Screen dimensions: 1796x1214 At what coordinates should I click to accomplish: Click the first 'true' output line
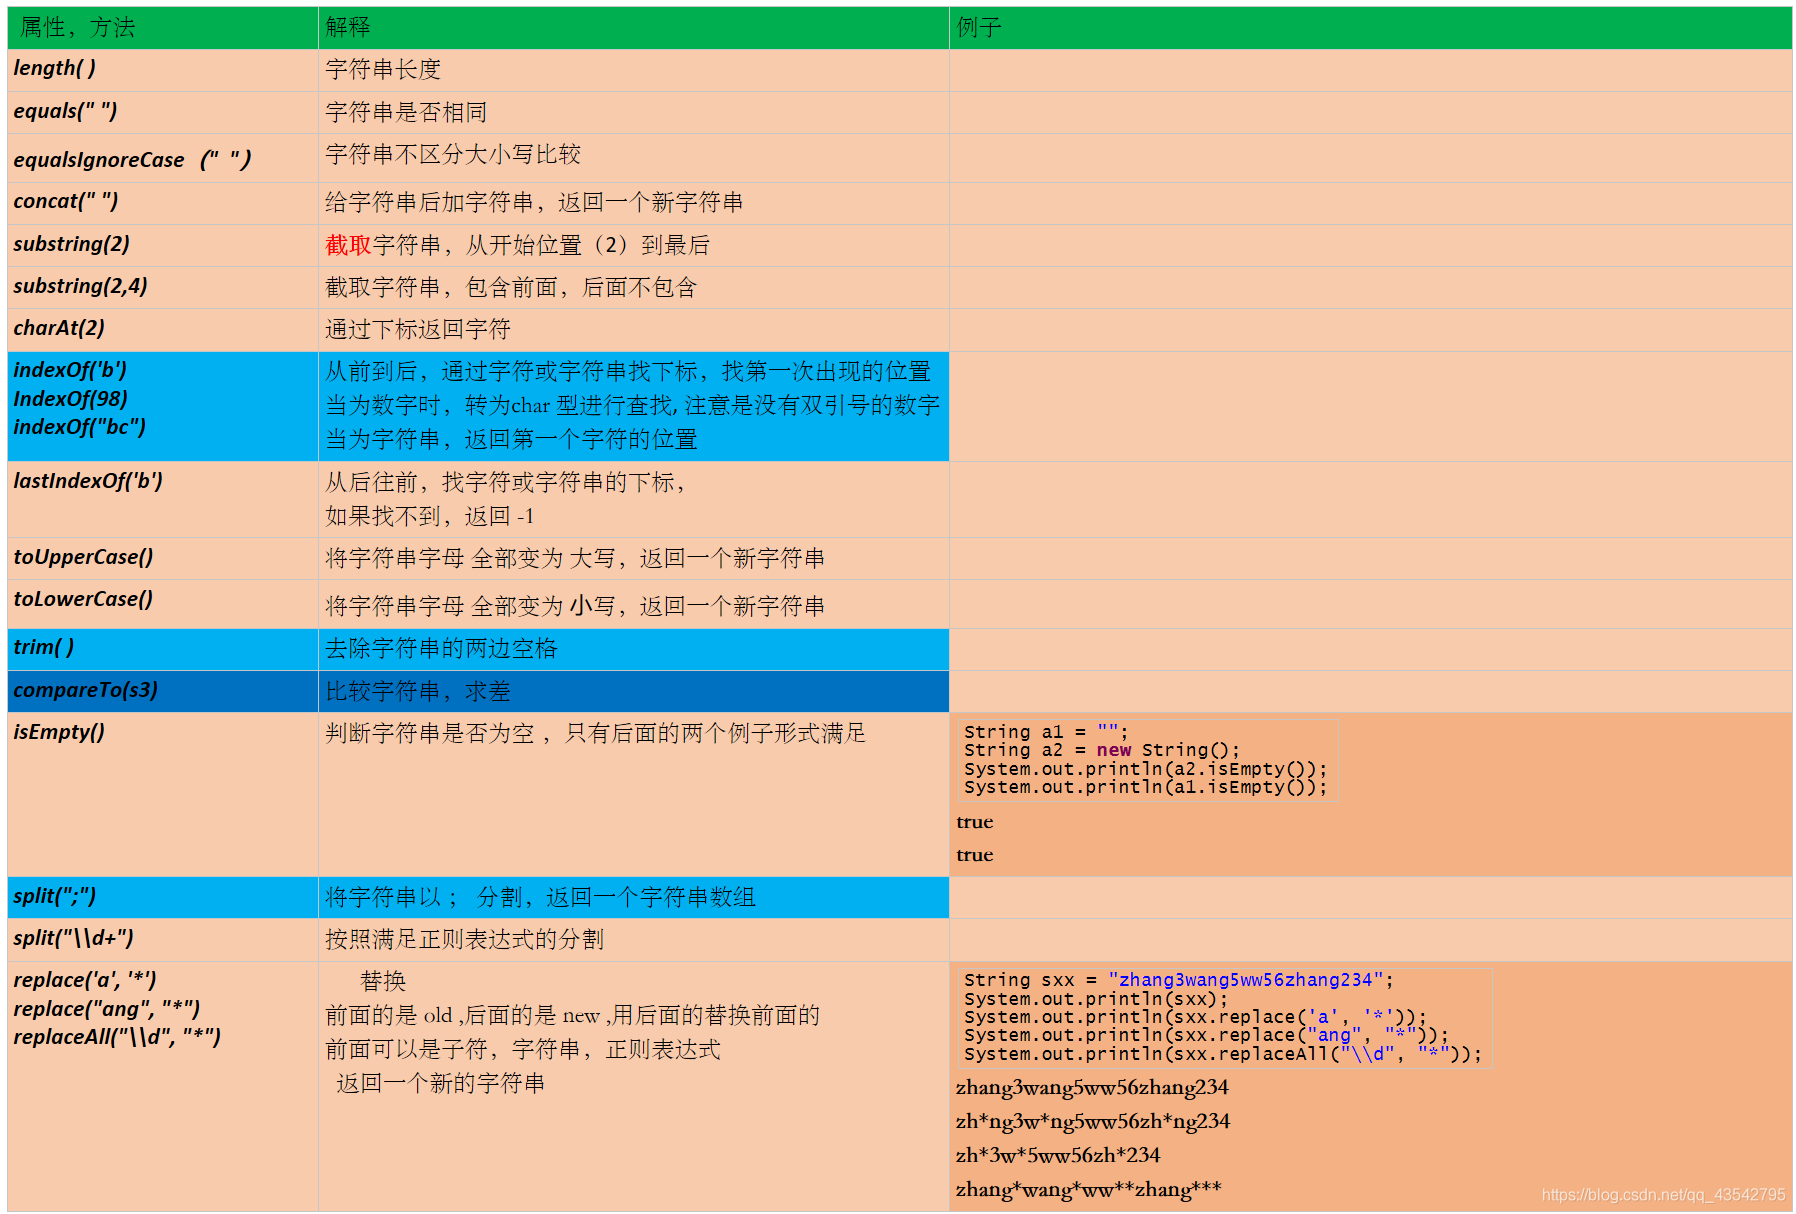pyautogui.click(x=975, y=822)
